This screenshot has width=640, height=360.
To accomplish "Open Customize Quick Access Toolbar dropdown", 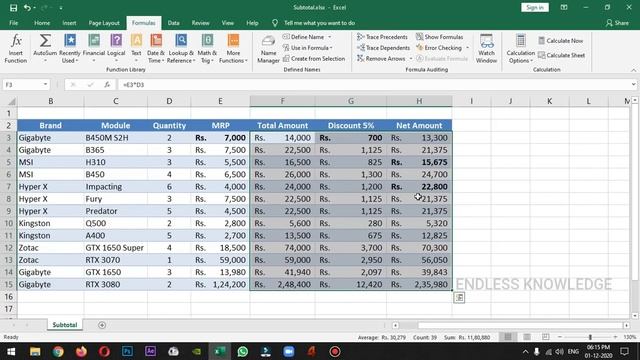I will 61,8.
